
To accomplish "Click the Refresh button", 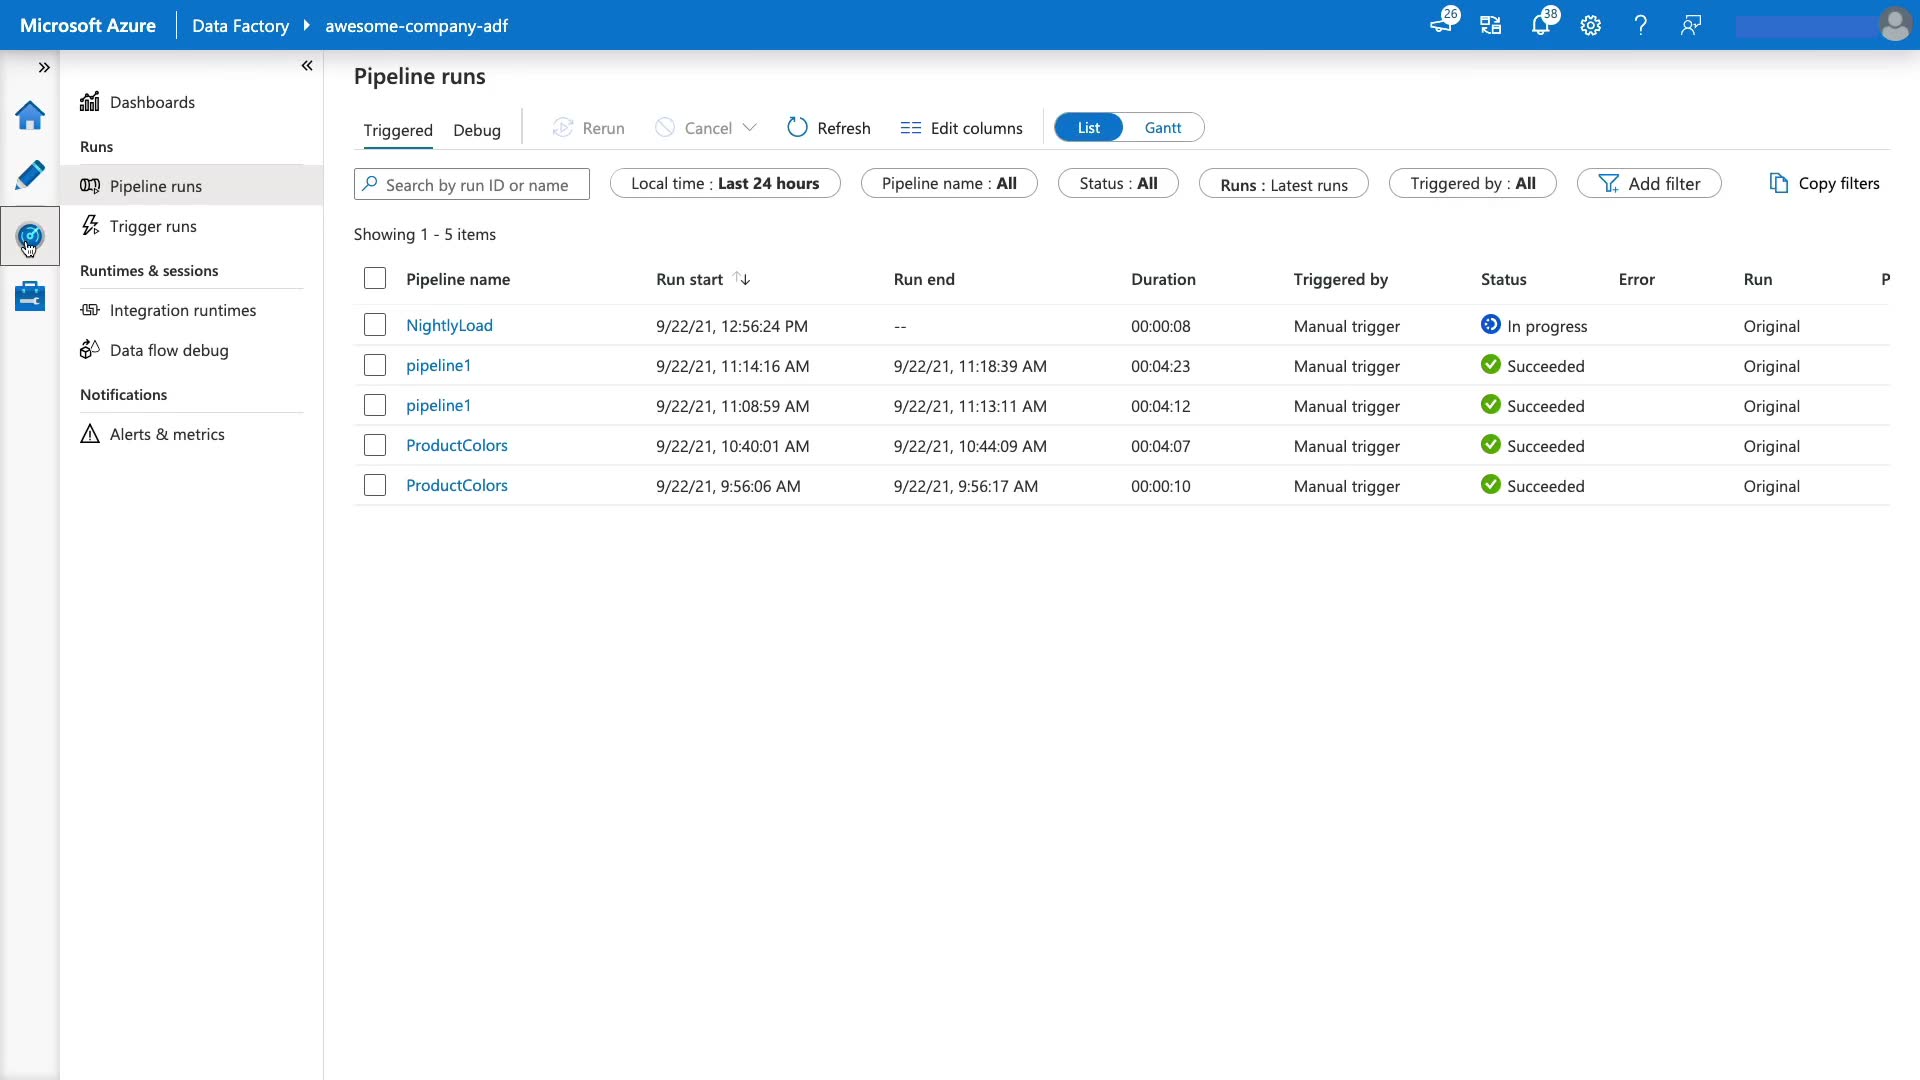I will (829, 128).
